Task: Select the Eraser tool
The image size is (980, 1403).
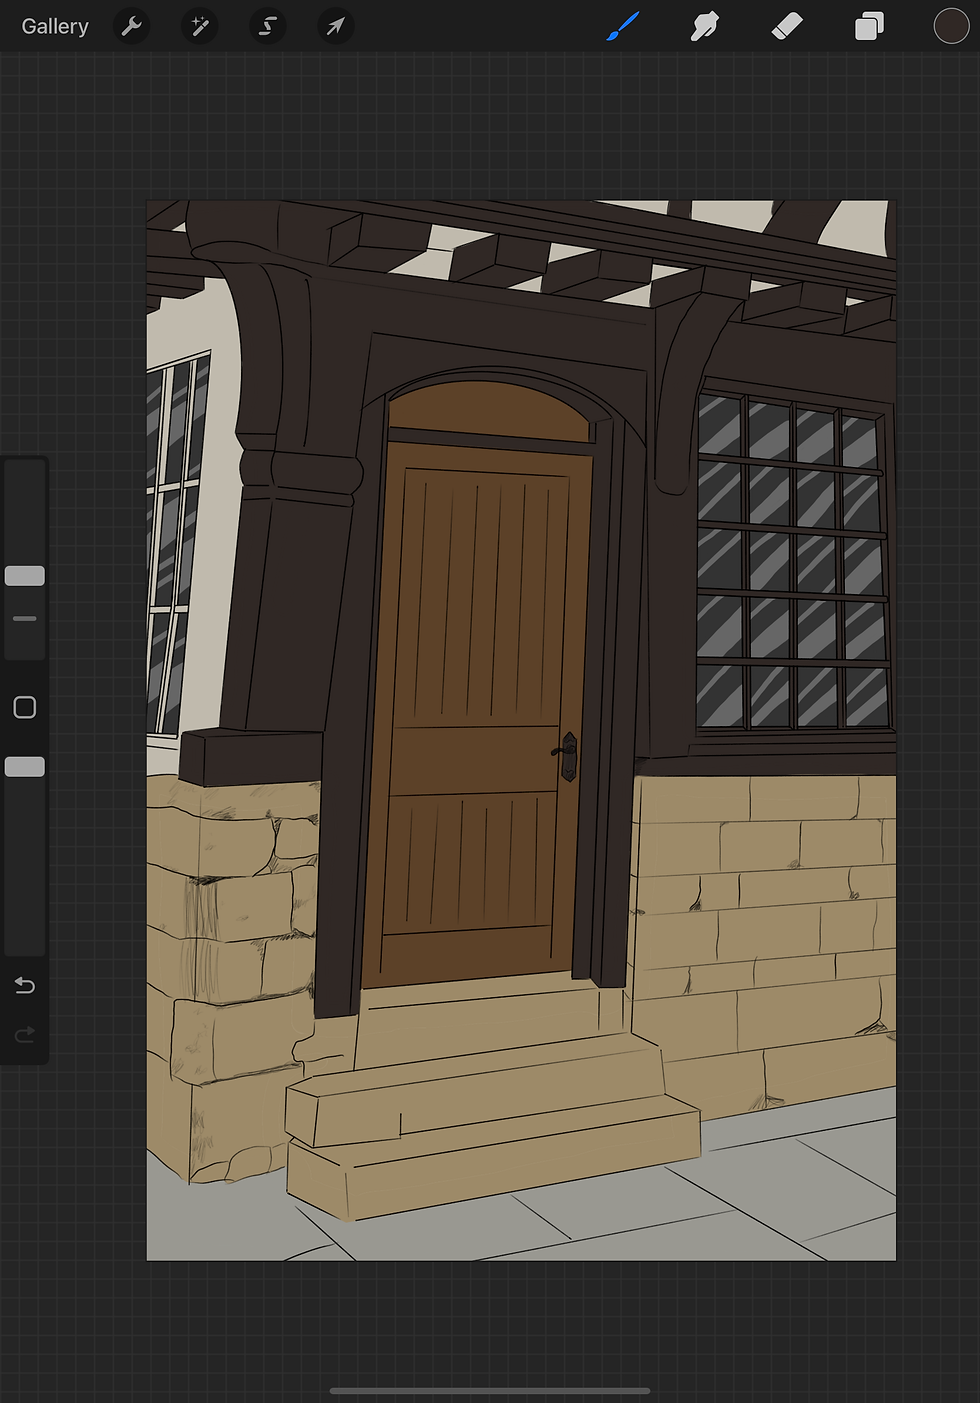Action: (x=787, y=27)
